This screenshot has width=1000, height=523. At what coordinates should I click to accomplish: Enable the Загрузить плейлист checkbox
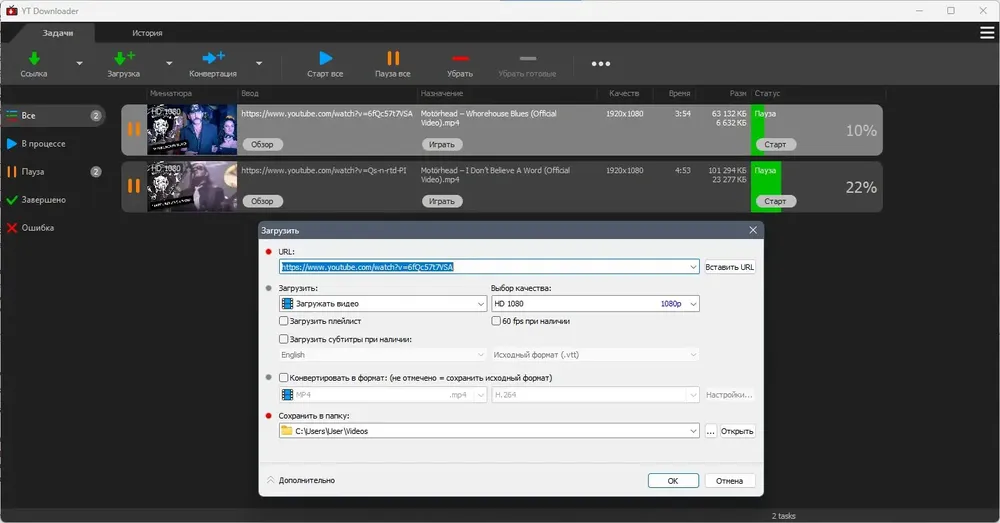[x=284, y=321]
